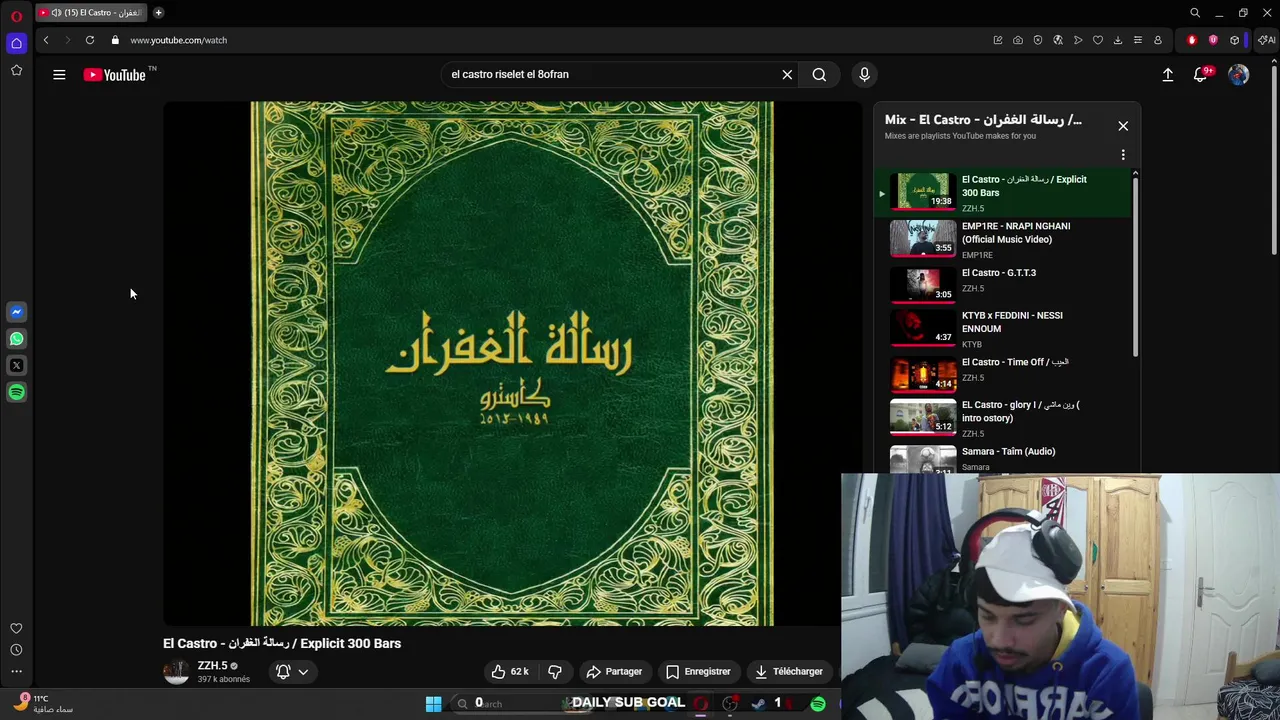This screenshot has width=1280, height=720.
Task: Open the sidebar history clock icon
Action: pyautogui.click(x=16, y=650)
